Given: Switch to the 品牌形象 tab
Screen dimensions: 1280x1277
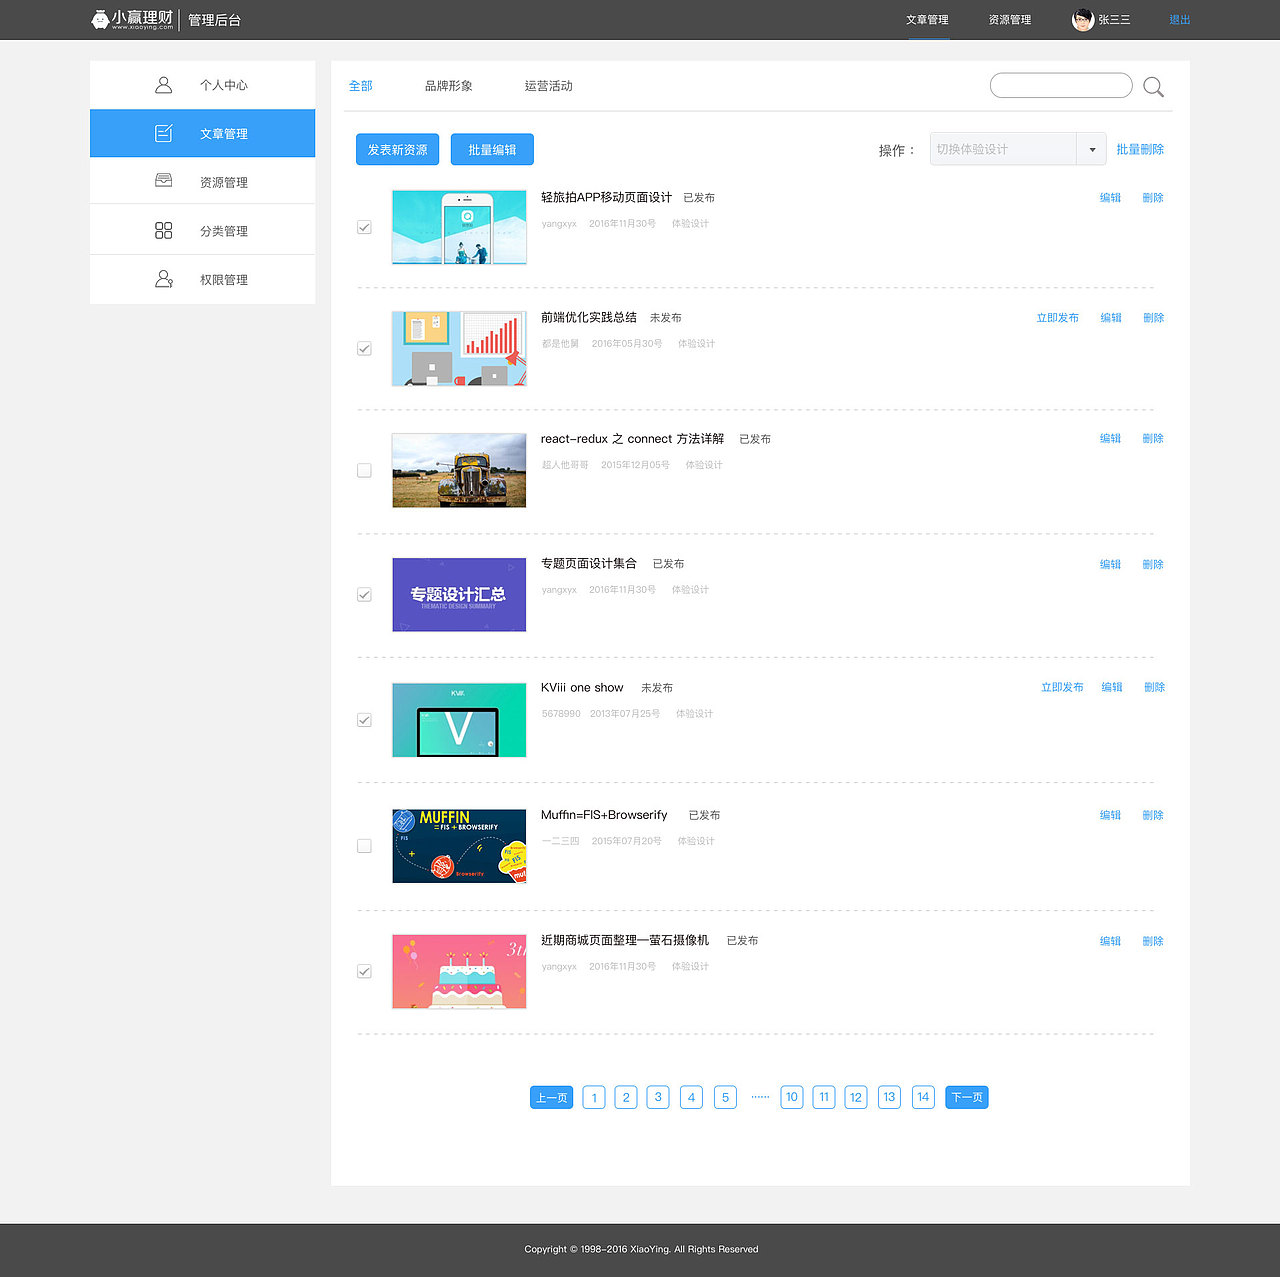Looking at the screenshot, I should point(448,86).
